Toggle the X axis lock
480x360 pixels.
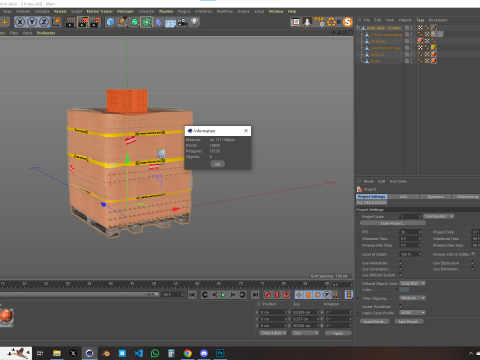point(20,22)
